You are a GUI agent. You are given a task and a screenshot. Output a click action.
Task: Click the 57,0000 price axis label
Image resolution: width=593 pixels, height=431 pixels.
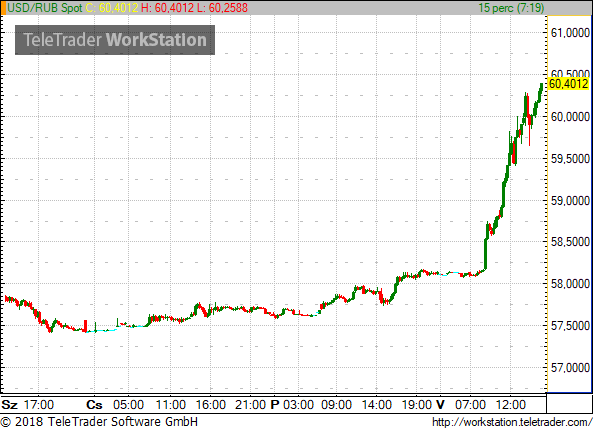click(570, 367)
